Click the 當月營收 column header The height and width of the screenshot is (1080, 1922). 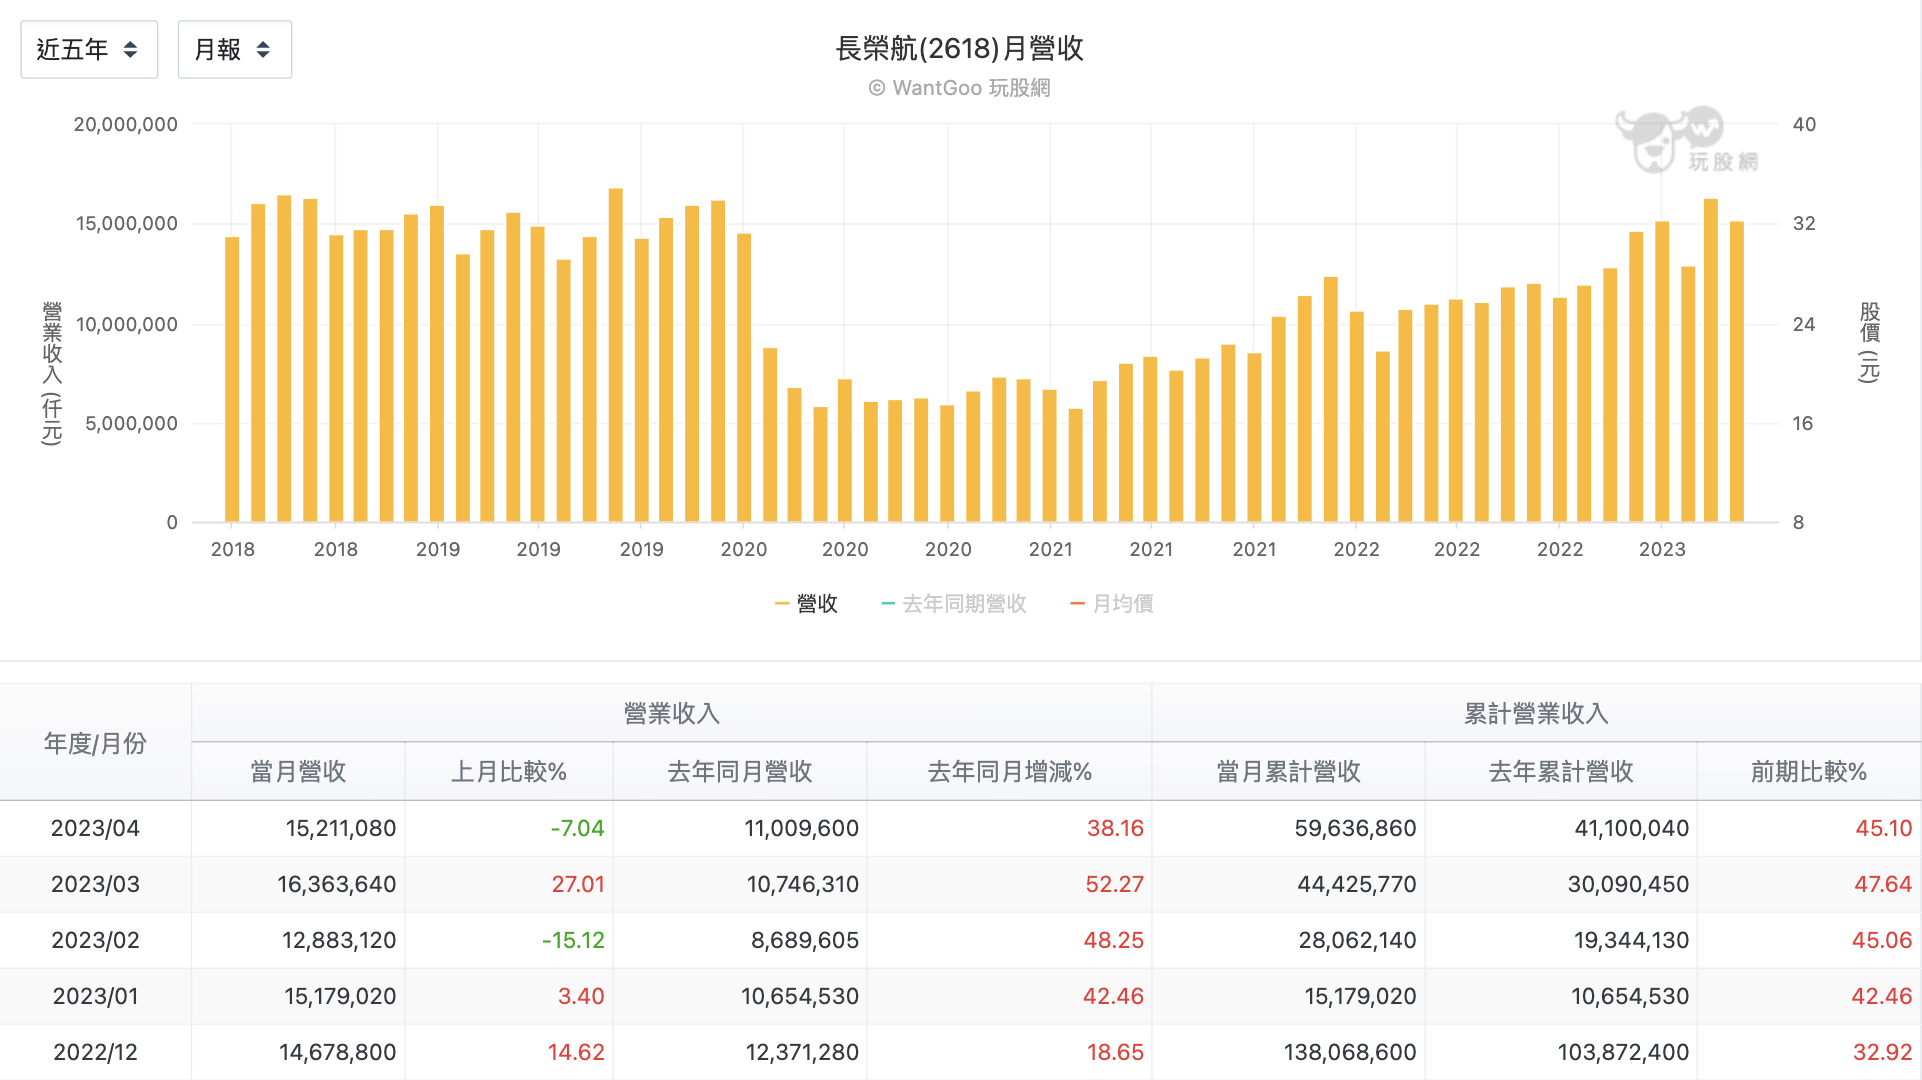coord(298,772)
